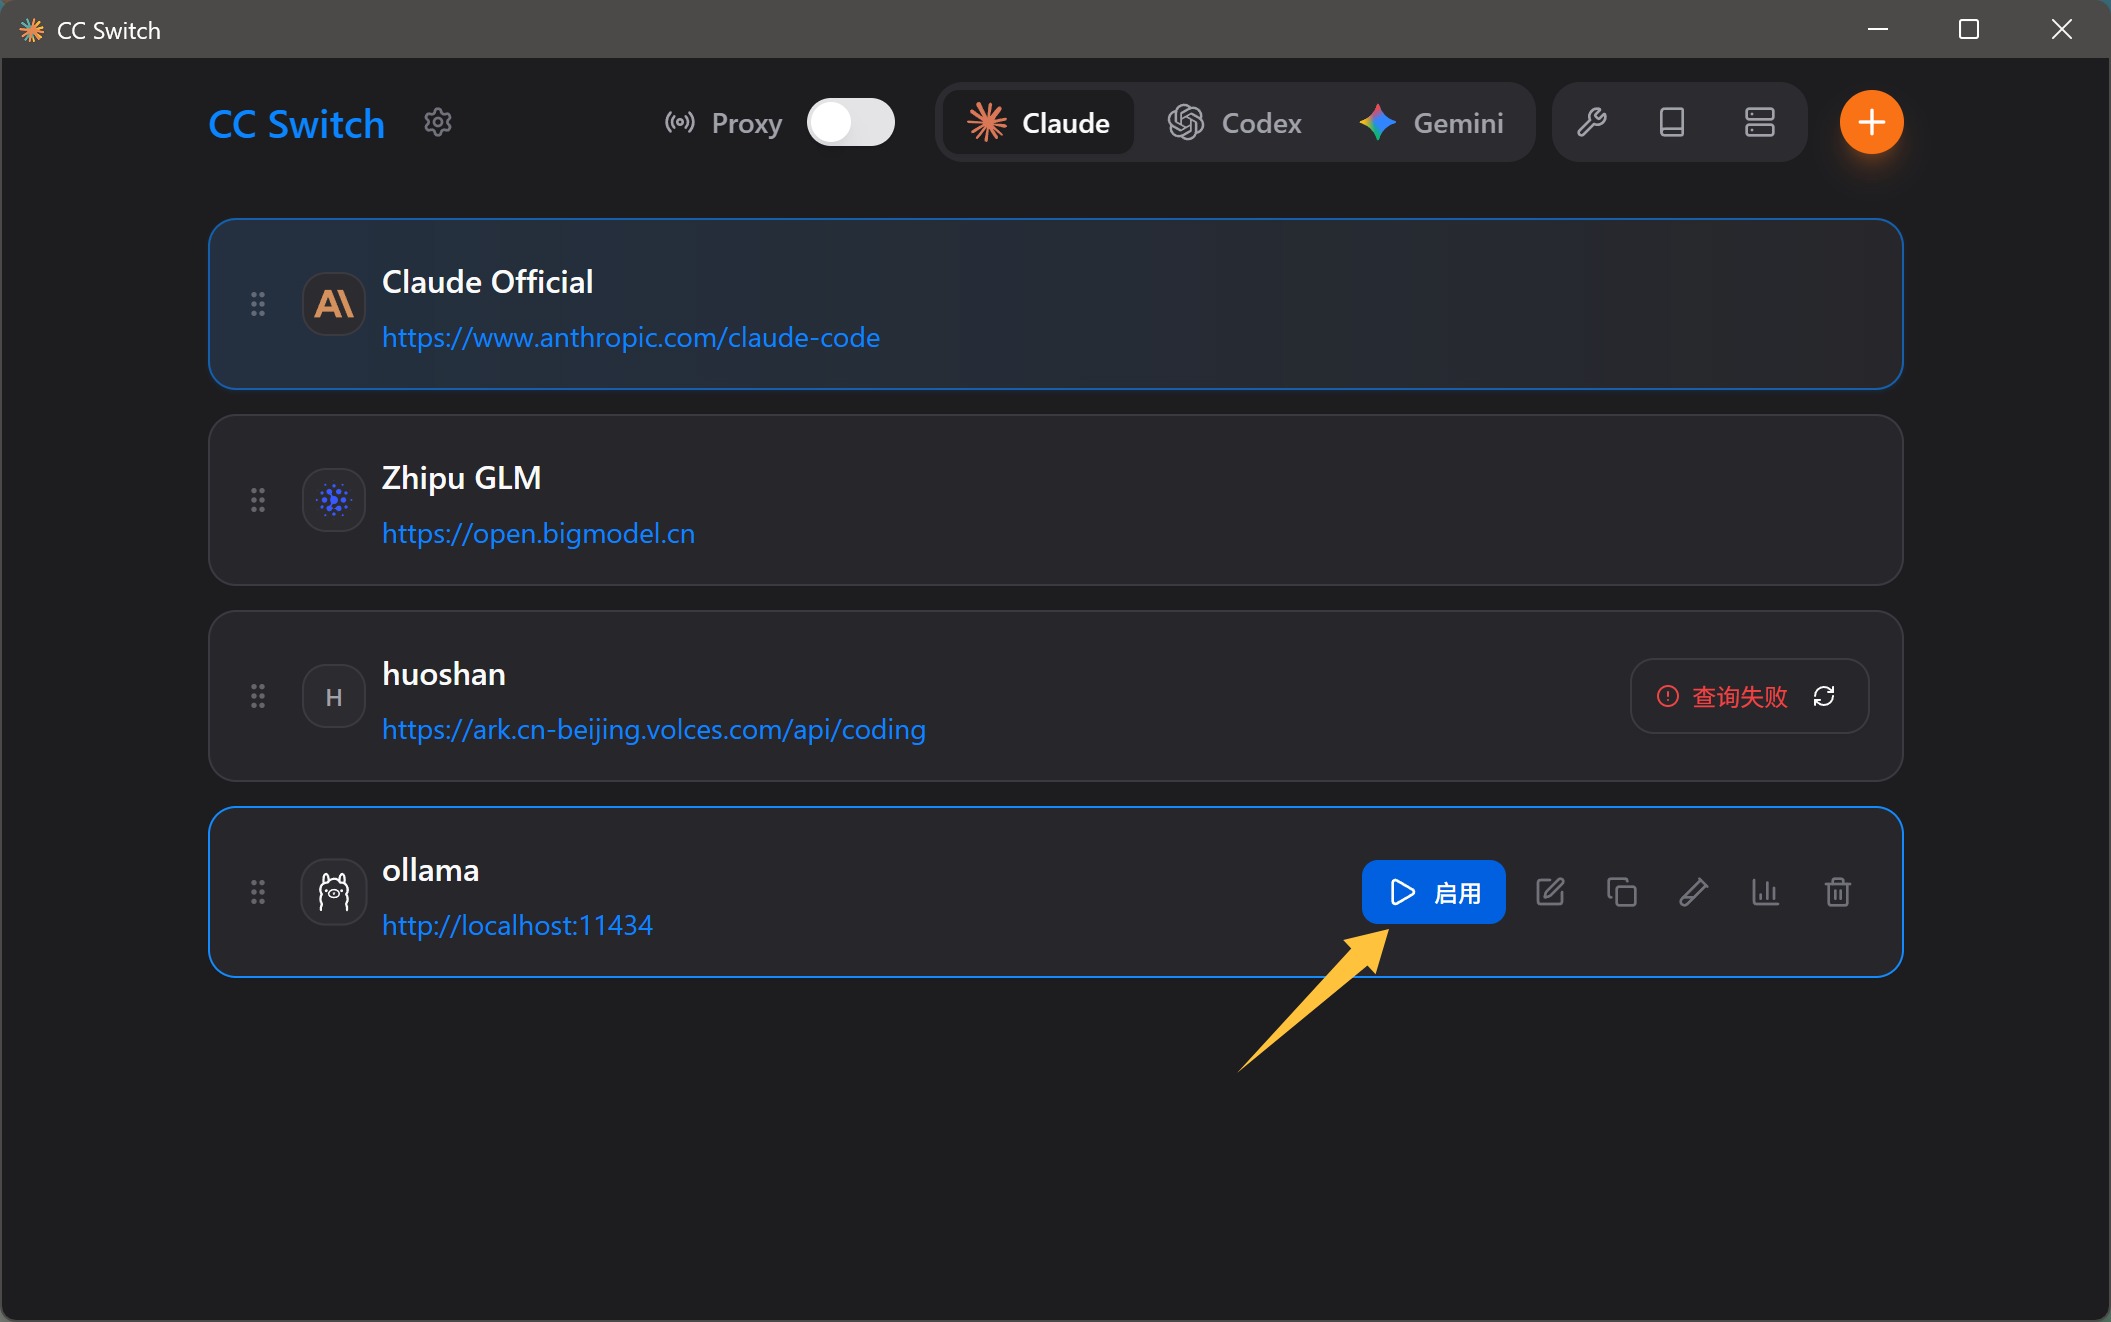Open the notebook icon in the top toolbar

[1673, 122]
